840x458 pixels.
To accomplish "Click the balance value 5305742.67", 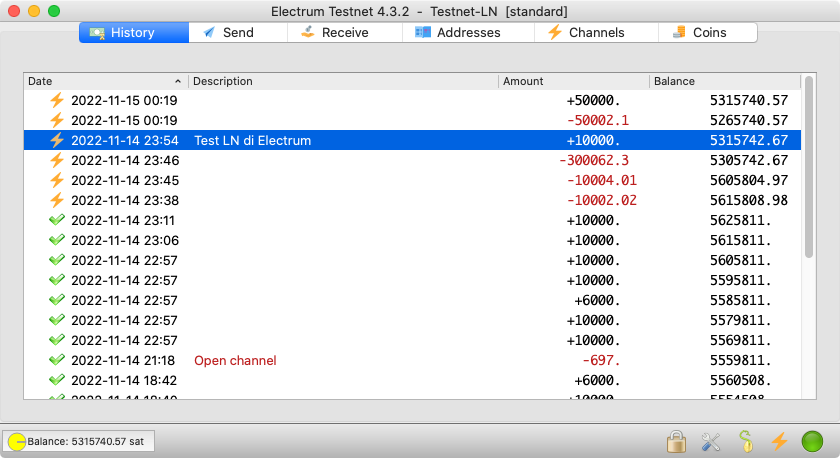I will [749, 160].
